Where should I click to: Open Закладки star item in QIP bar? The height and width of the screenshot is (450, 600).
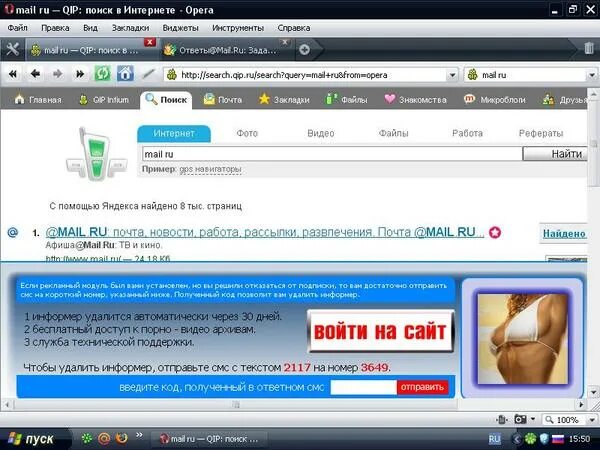point(284,100)
